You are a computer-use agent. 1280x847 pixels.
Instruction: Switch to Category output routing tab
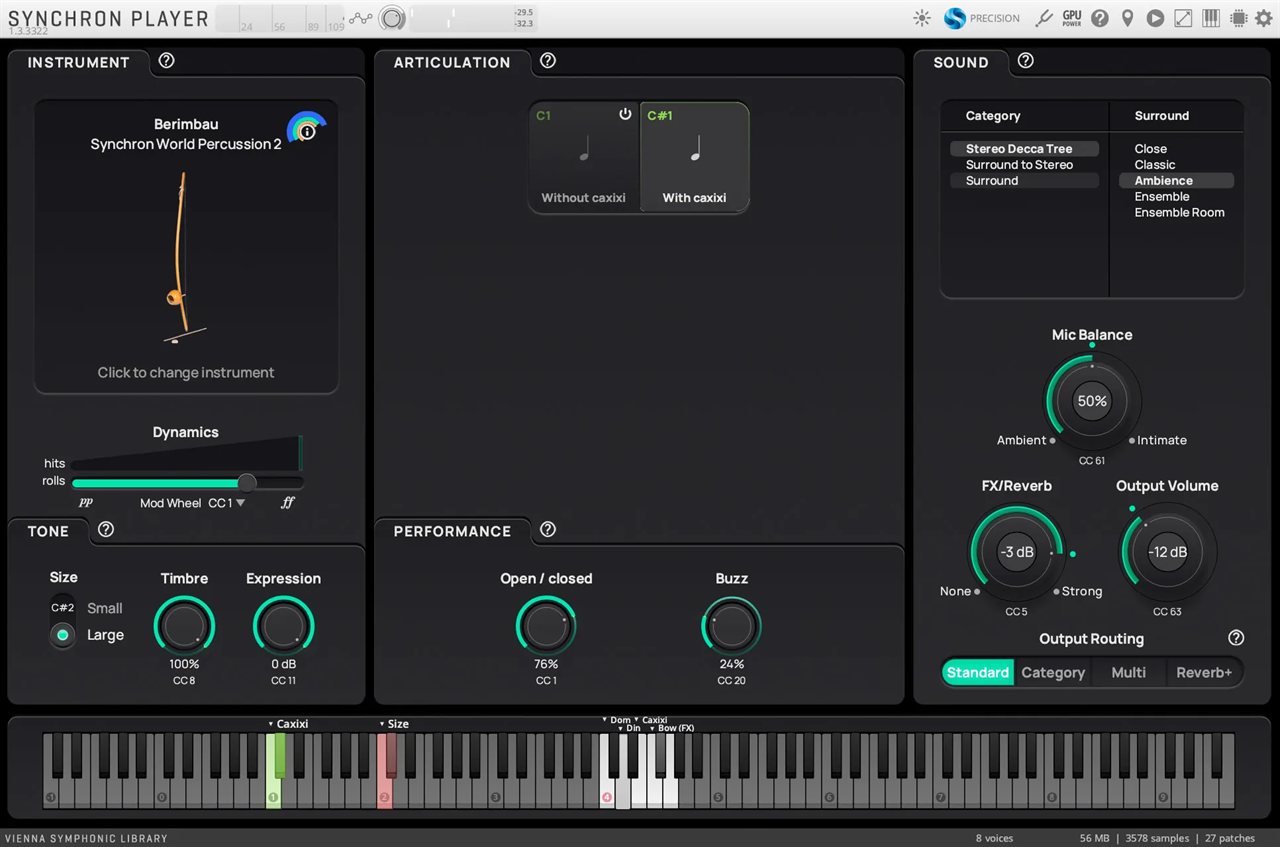pos(1053,672)
